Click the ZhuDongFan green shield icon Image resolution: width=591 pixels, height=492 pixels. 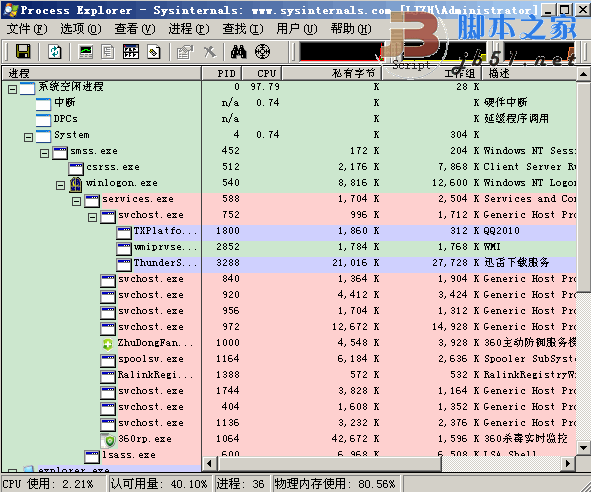pyautogui.click(x=108, y=344)
